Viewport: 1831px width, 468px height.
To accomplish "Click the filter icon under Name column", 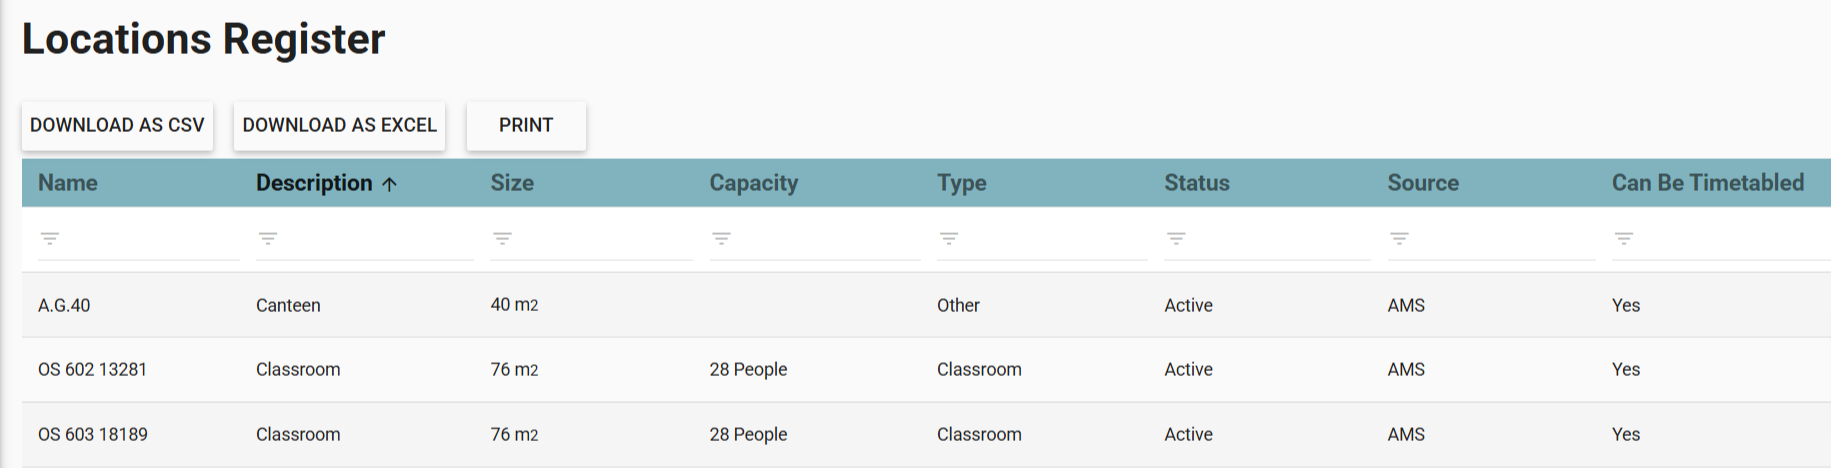I will click(x=50, y=238).
